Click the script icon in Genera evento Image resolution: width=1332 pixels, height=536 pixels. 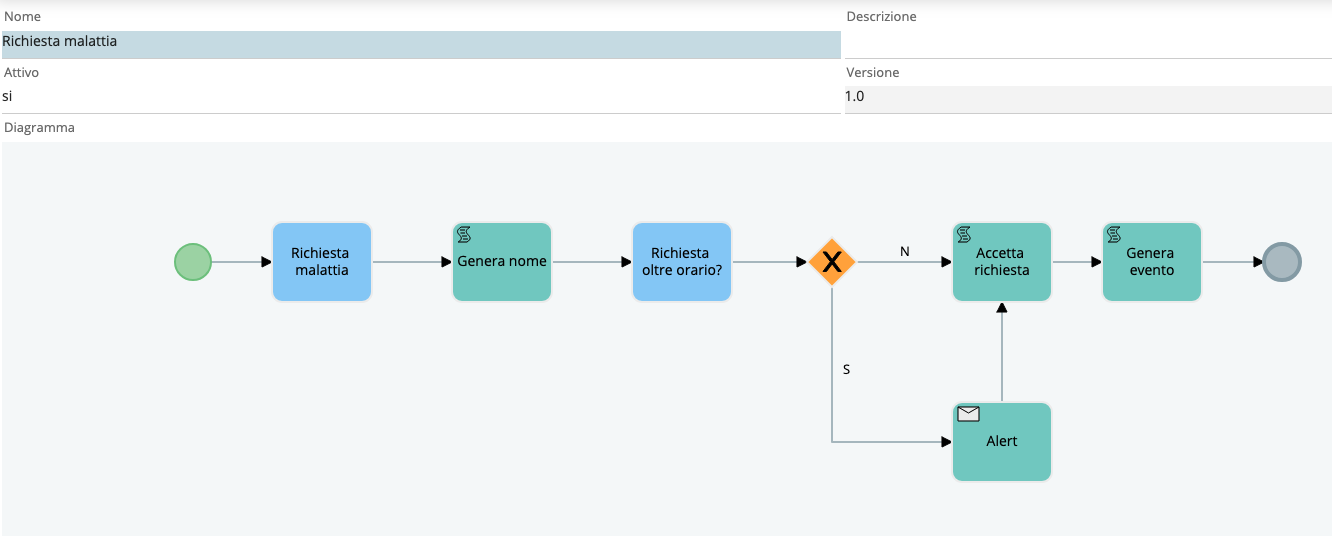pyautogui.click(x=1114, y=234)
